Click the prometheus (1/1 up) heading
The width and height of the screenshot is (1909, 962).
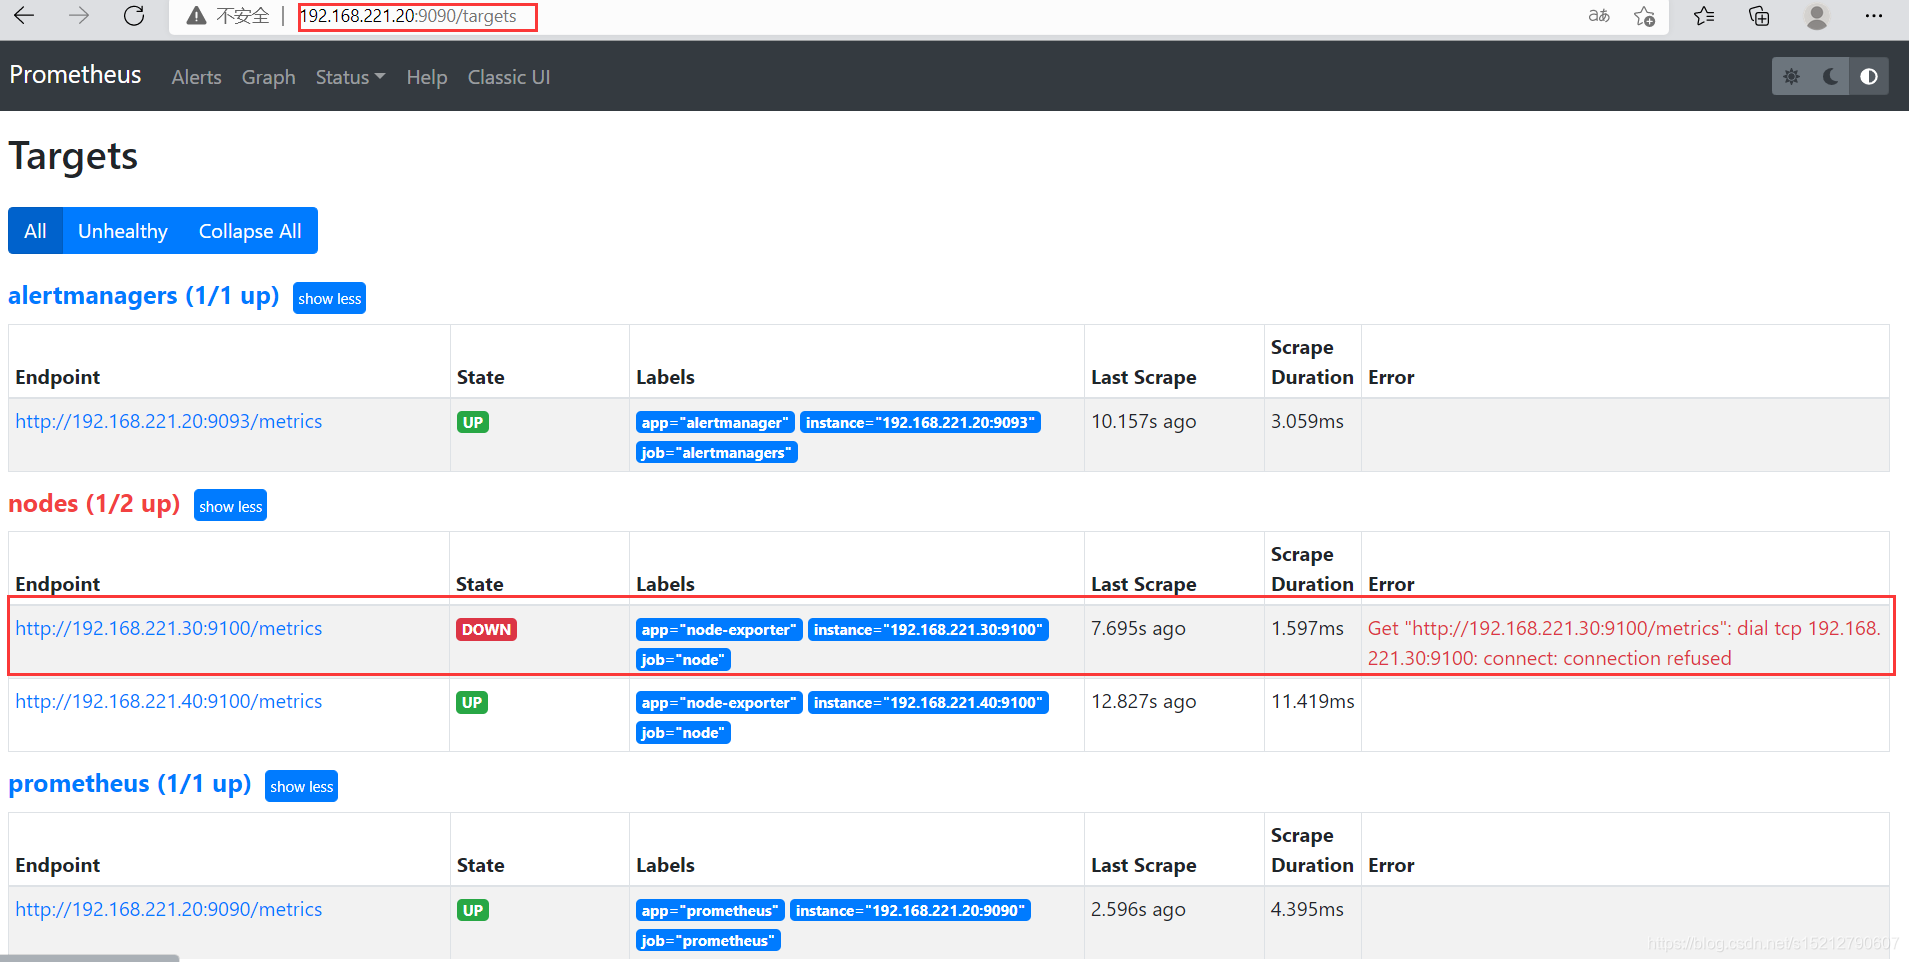pos(129,783)
